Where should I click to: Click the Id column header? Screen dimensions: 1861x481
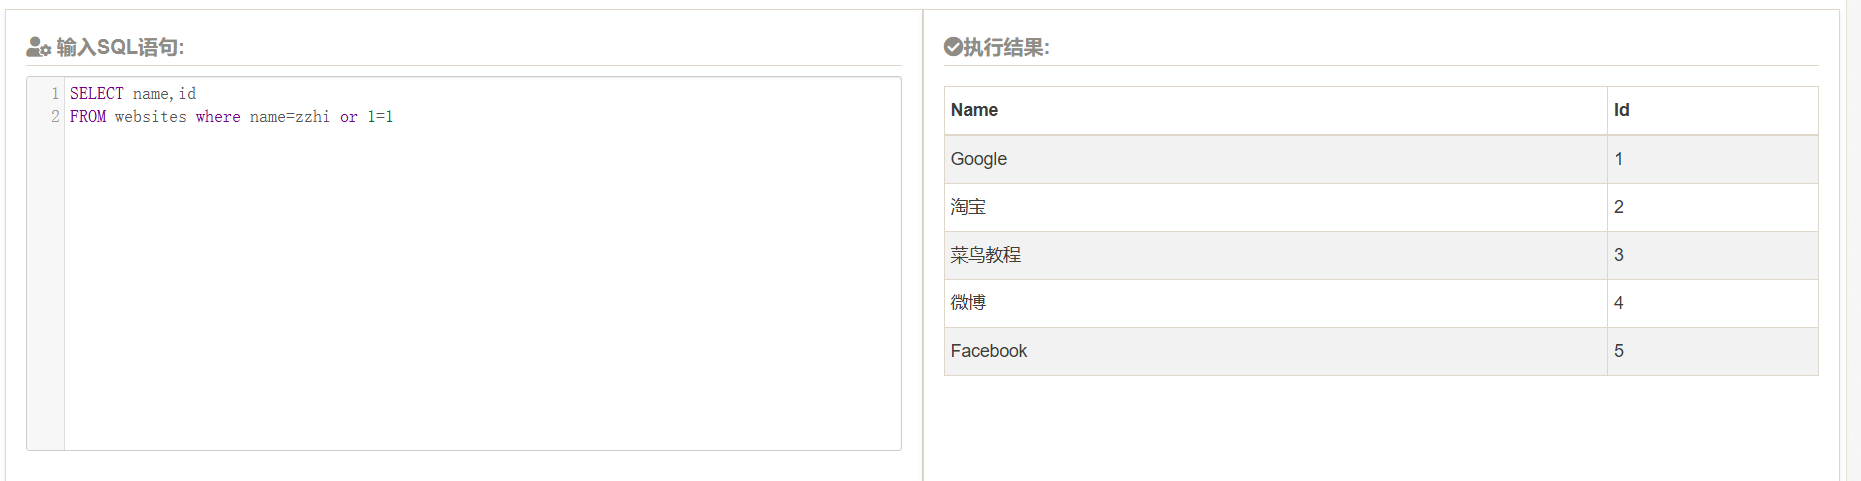pyautogui.click(x=1621, y=110)
